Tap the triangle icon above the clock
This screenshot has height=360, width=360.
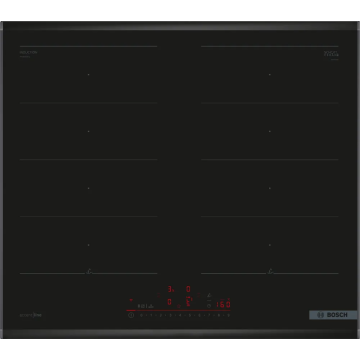click(x=209, y=295)
